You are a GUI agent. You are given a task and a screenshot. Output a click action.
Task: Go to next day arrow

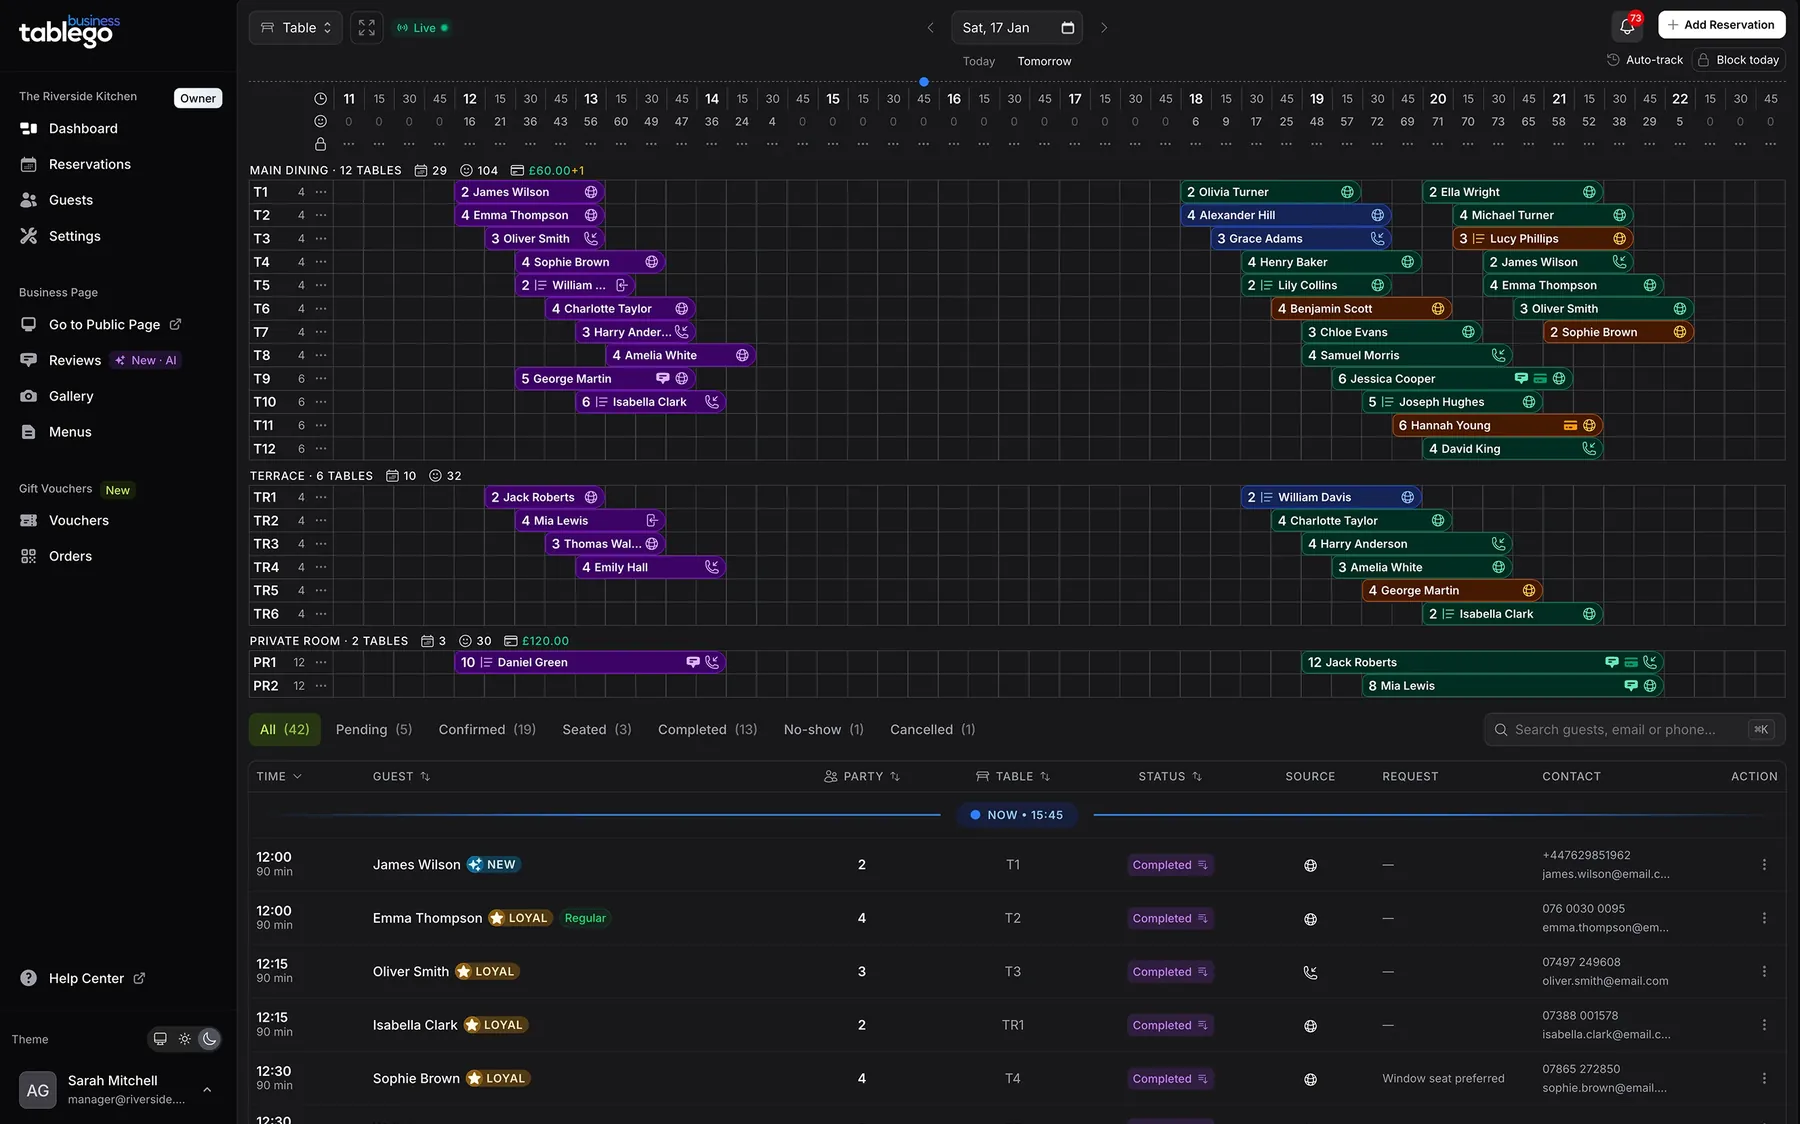[1104, 28]
